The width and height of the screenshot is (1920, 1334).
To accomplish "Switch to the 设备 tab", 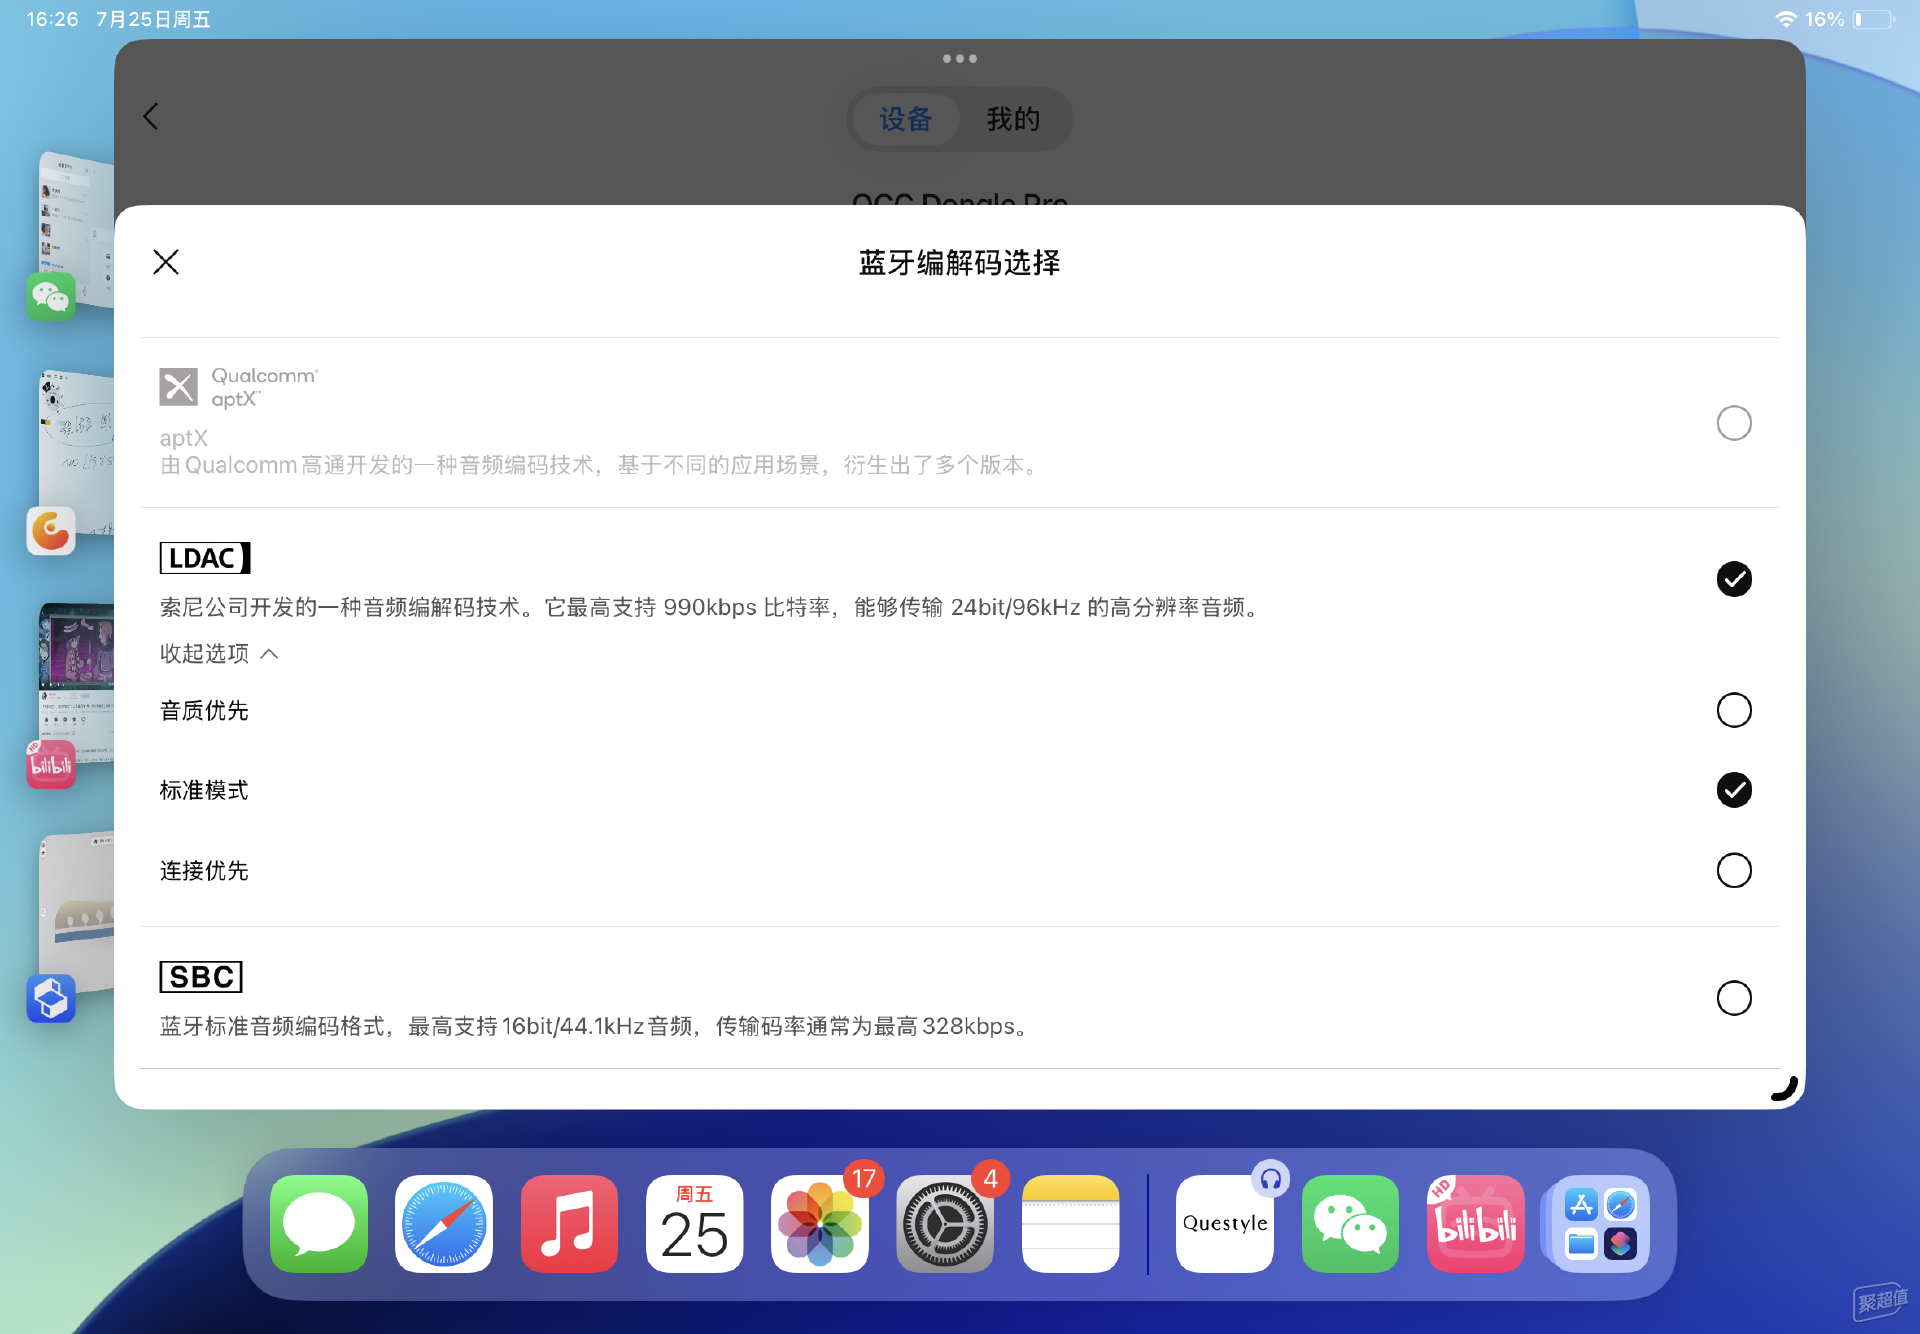I will click(x=906, y=119).
